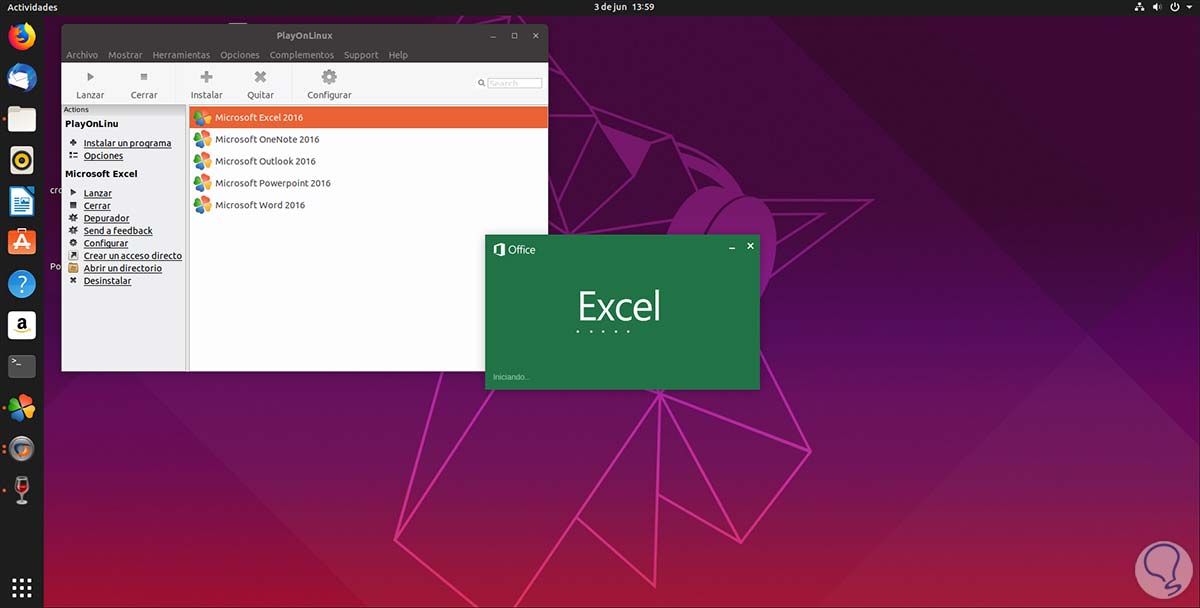Click the Lanzar link in the sidebar
Viewport: 1200px width, 608px height.
(97, 193)
